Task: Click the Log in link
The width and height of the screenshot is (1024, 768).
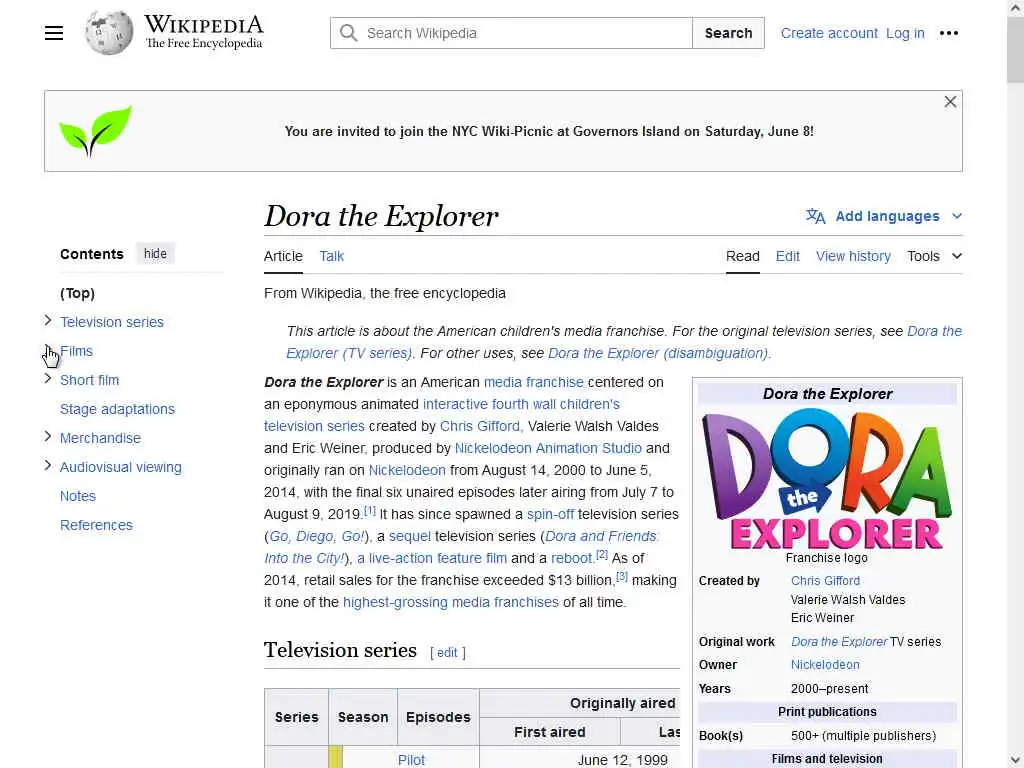Action: point(904,33)
